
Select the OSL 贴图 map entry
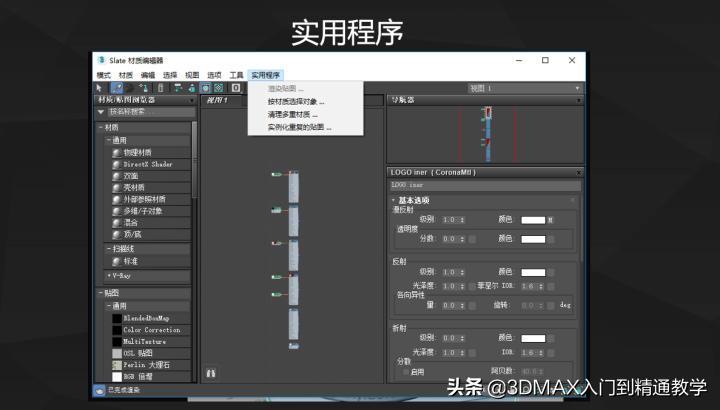pos(151,353)
